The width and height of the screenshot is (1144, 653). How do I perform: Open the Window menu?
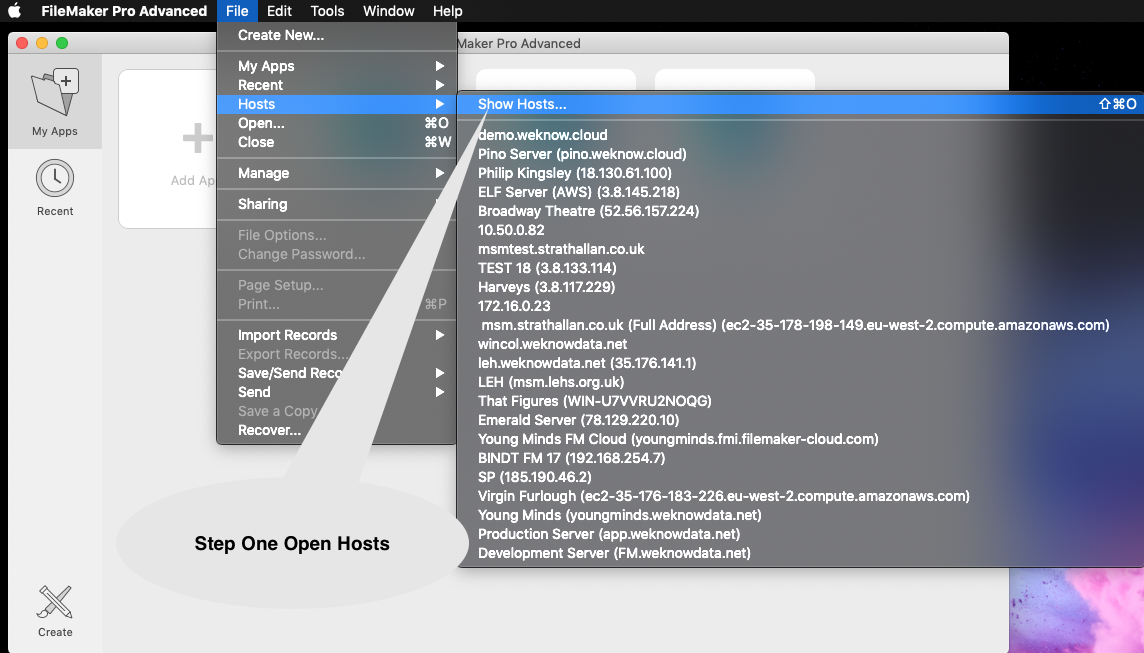(x=389, y=11)
